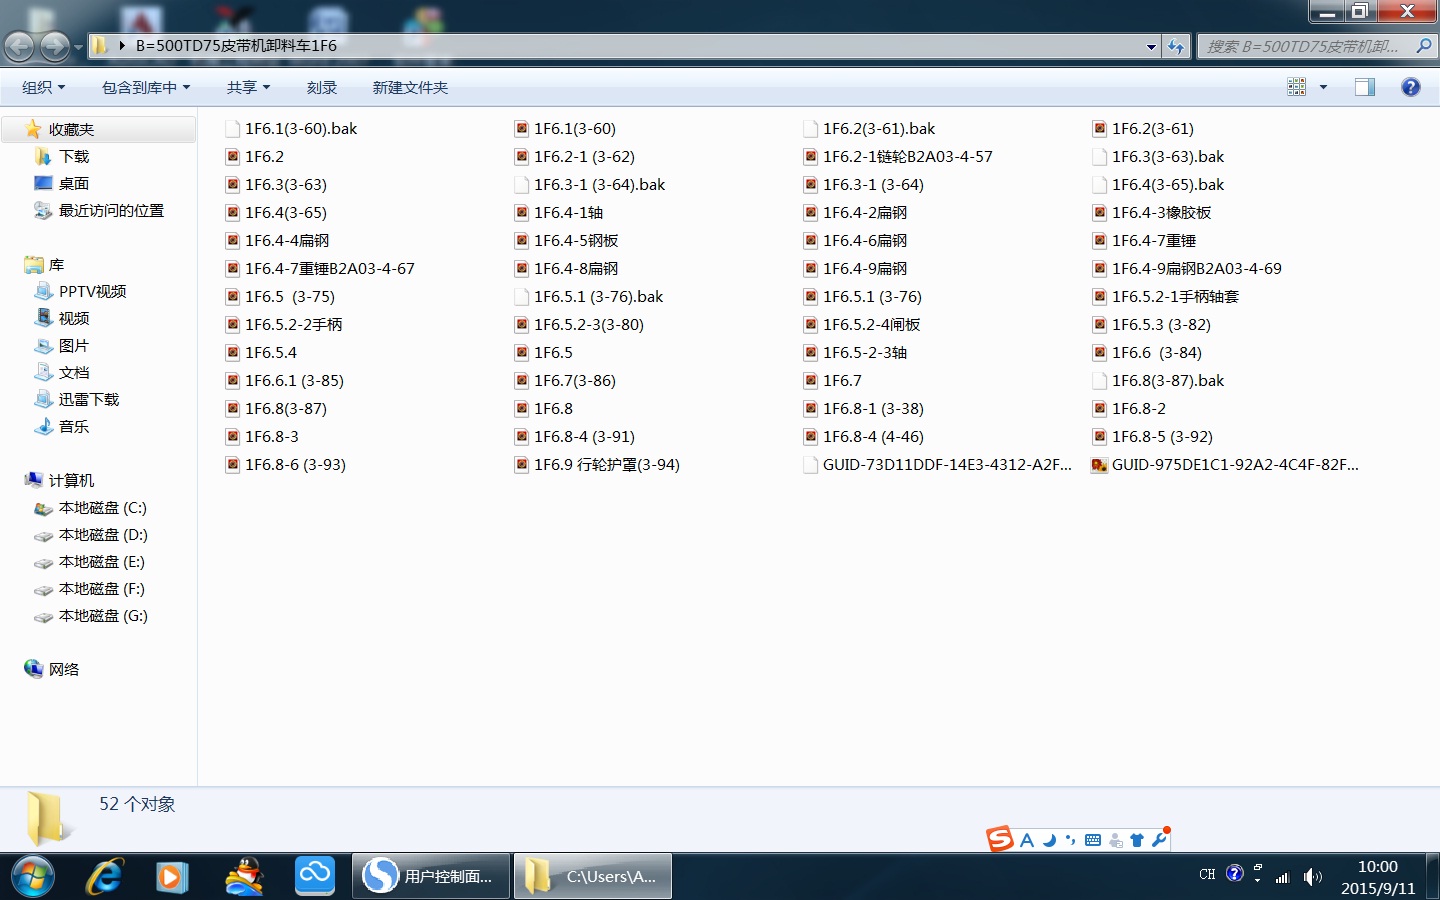The image size is (1440, 900).
Task: Select file 1F6.8(3-87).bak
Action: click(x=1168, y=380)
